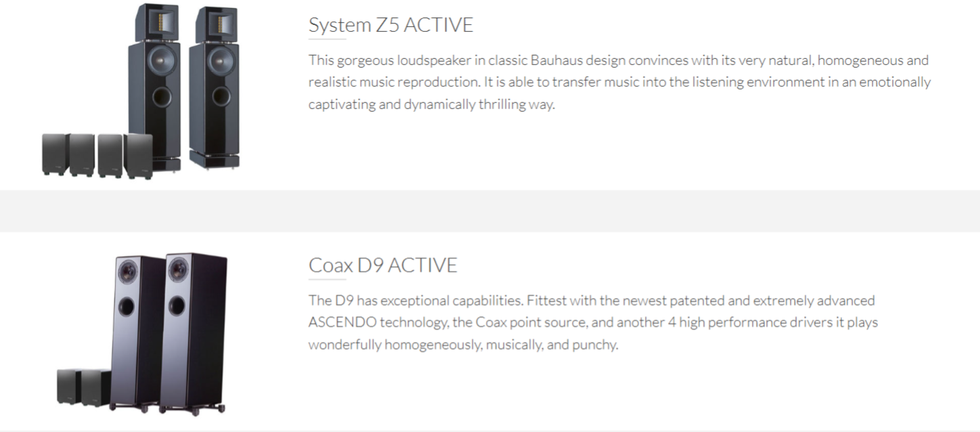
Task: Click the woofer driver on left Z5 tower
Action: click(161, 61)
